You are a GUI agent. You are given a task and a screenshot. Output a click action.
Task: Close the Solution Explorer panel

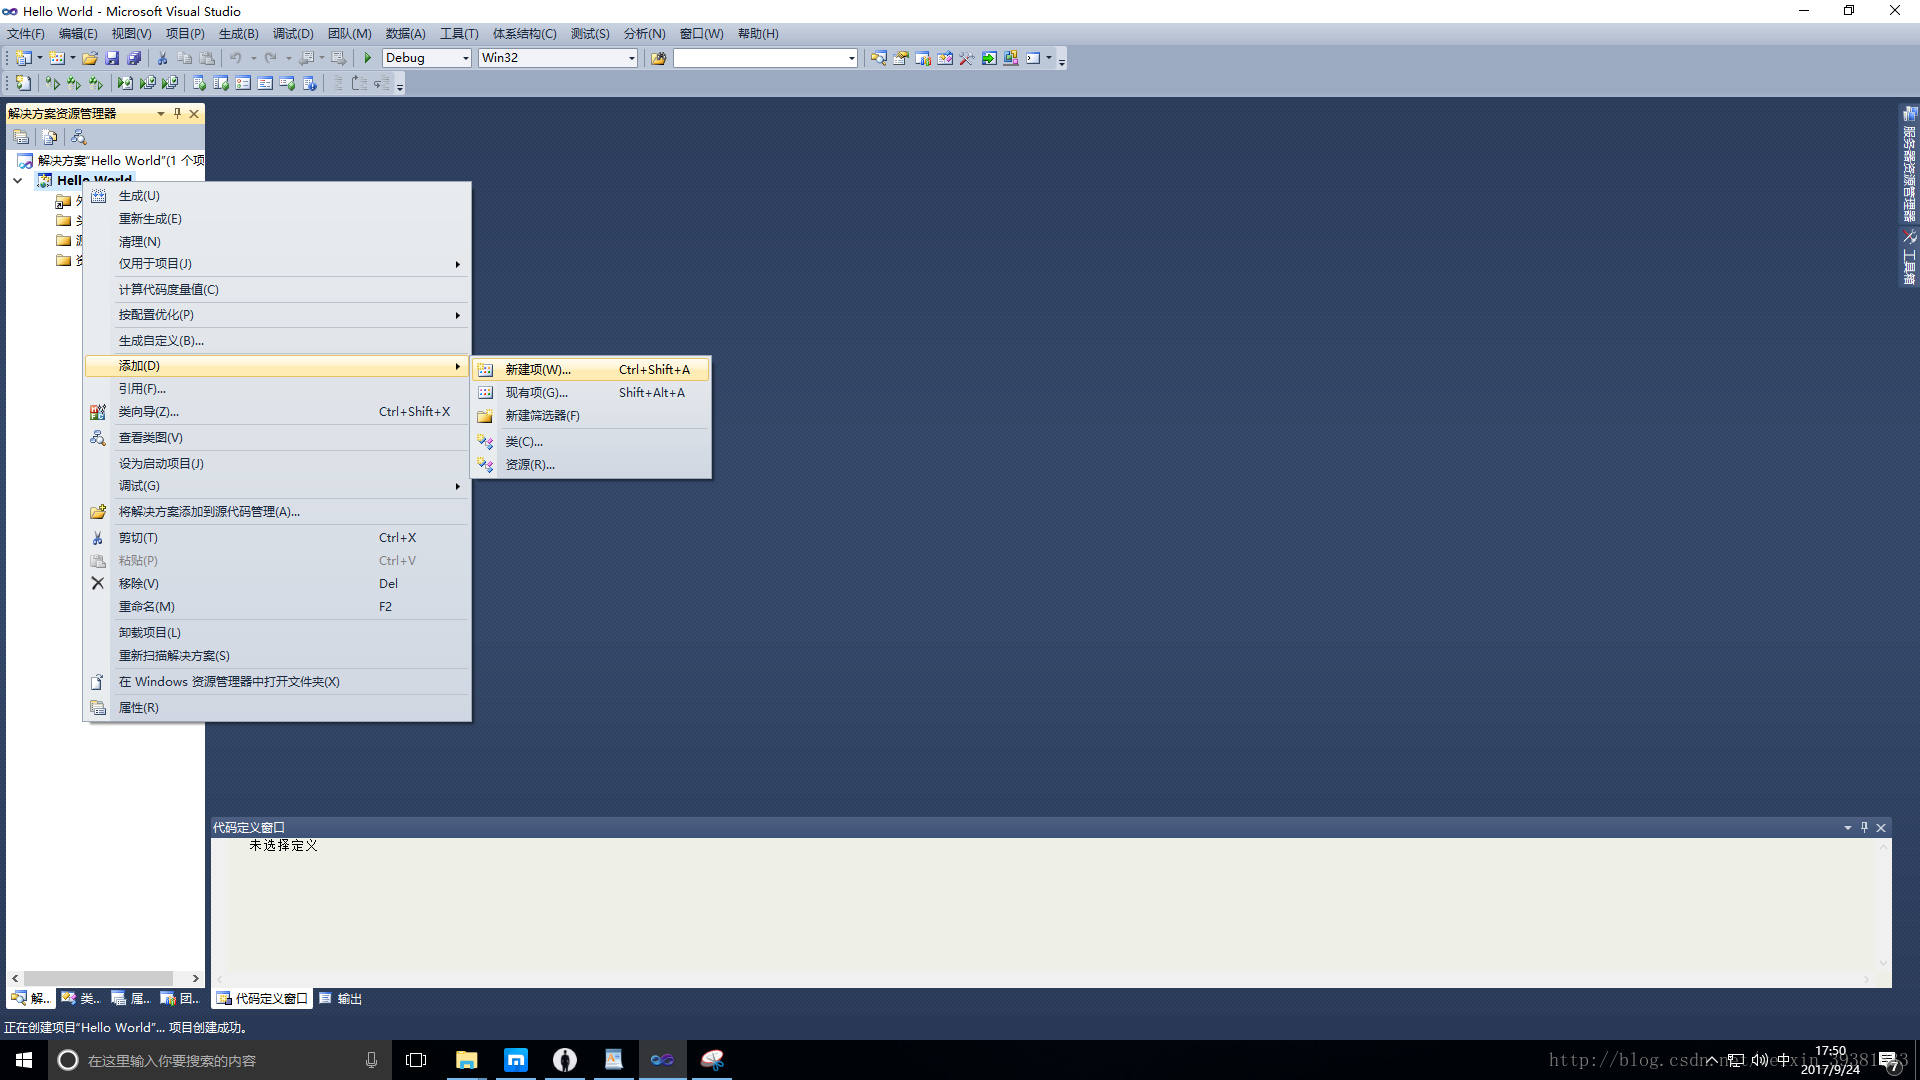point(194,113)
